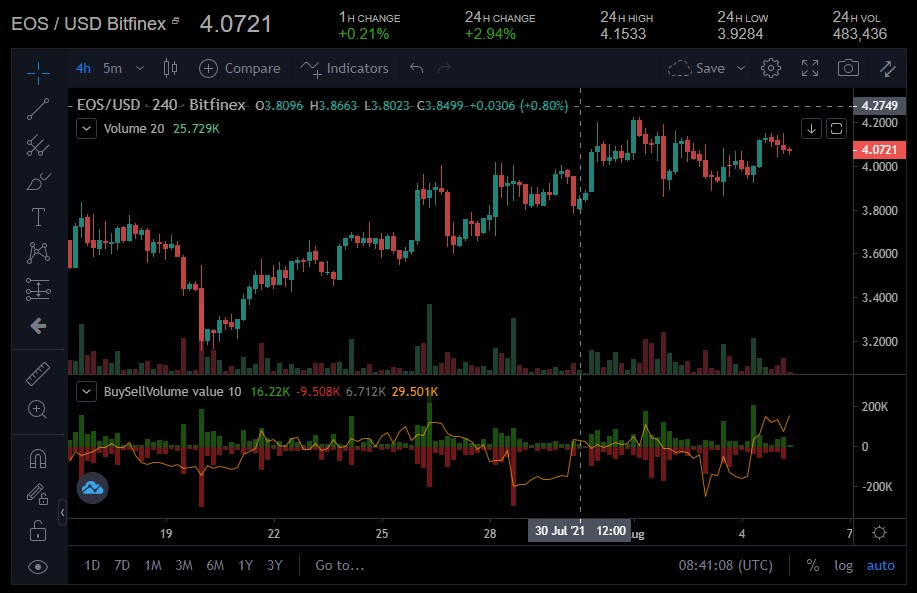Toggle stay in drawing mode
917x593 pixels.
pos(38,495)
